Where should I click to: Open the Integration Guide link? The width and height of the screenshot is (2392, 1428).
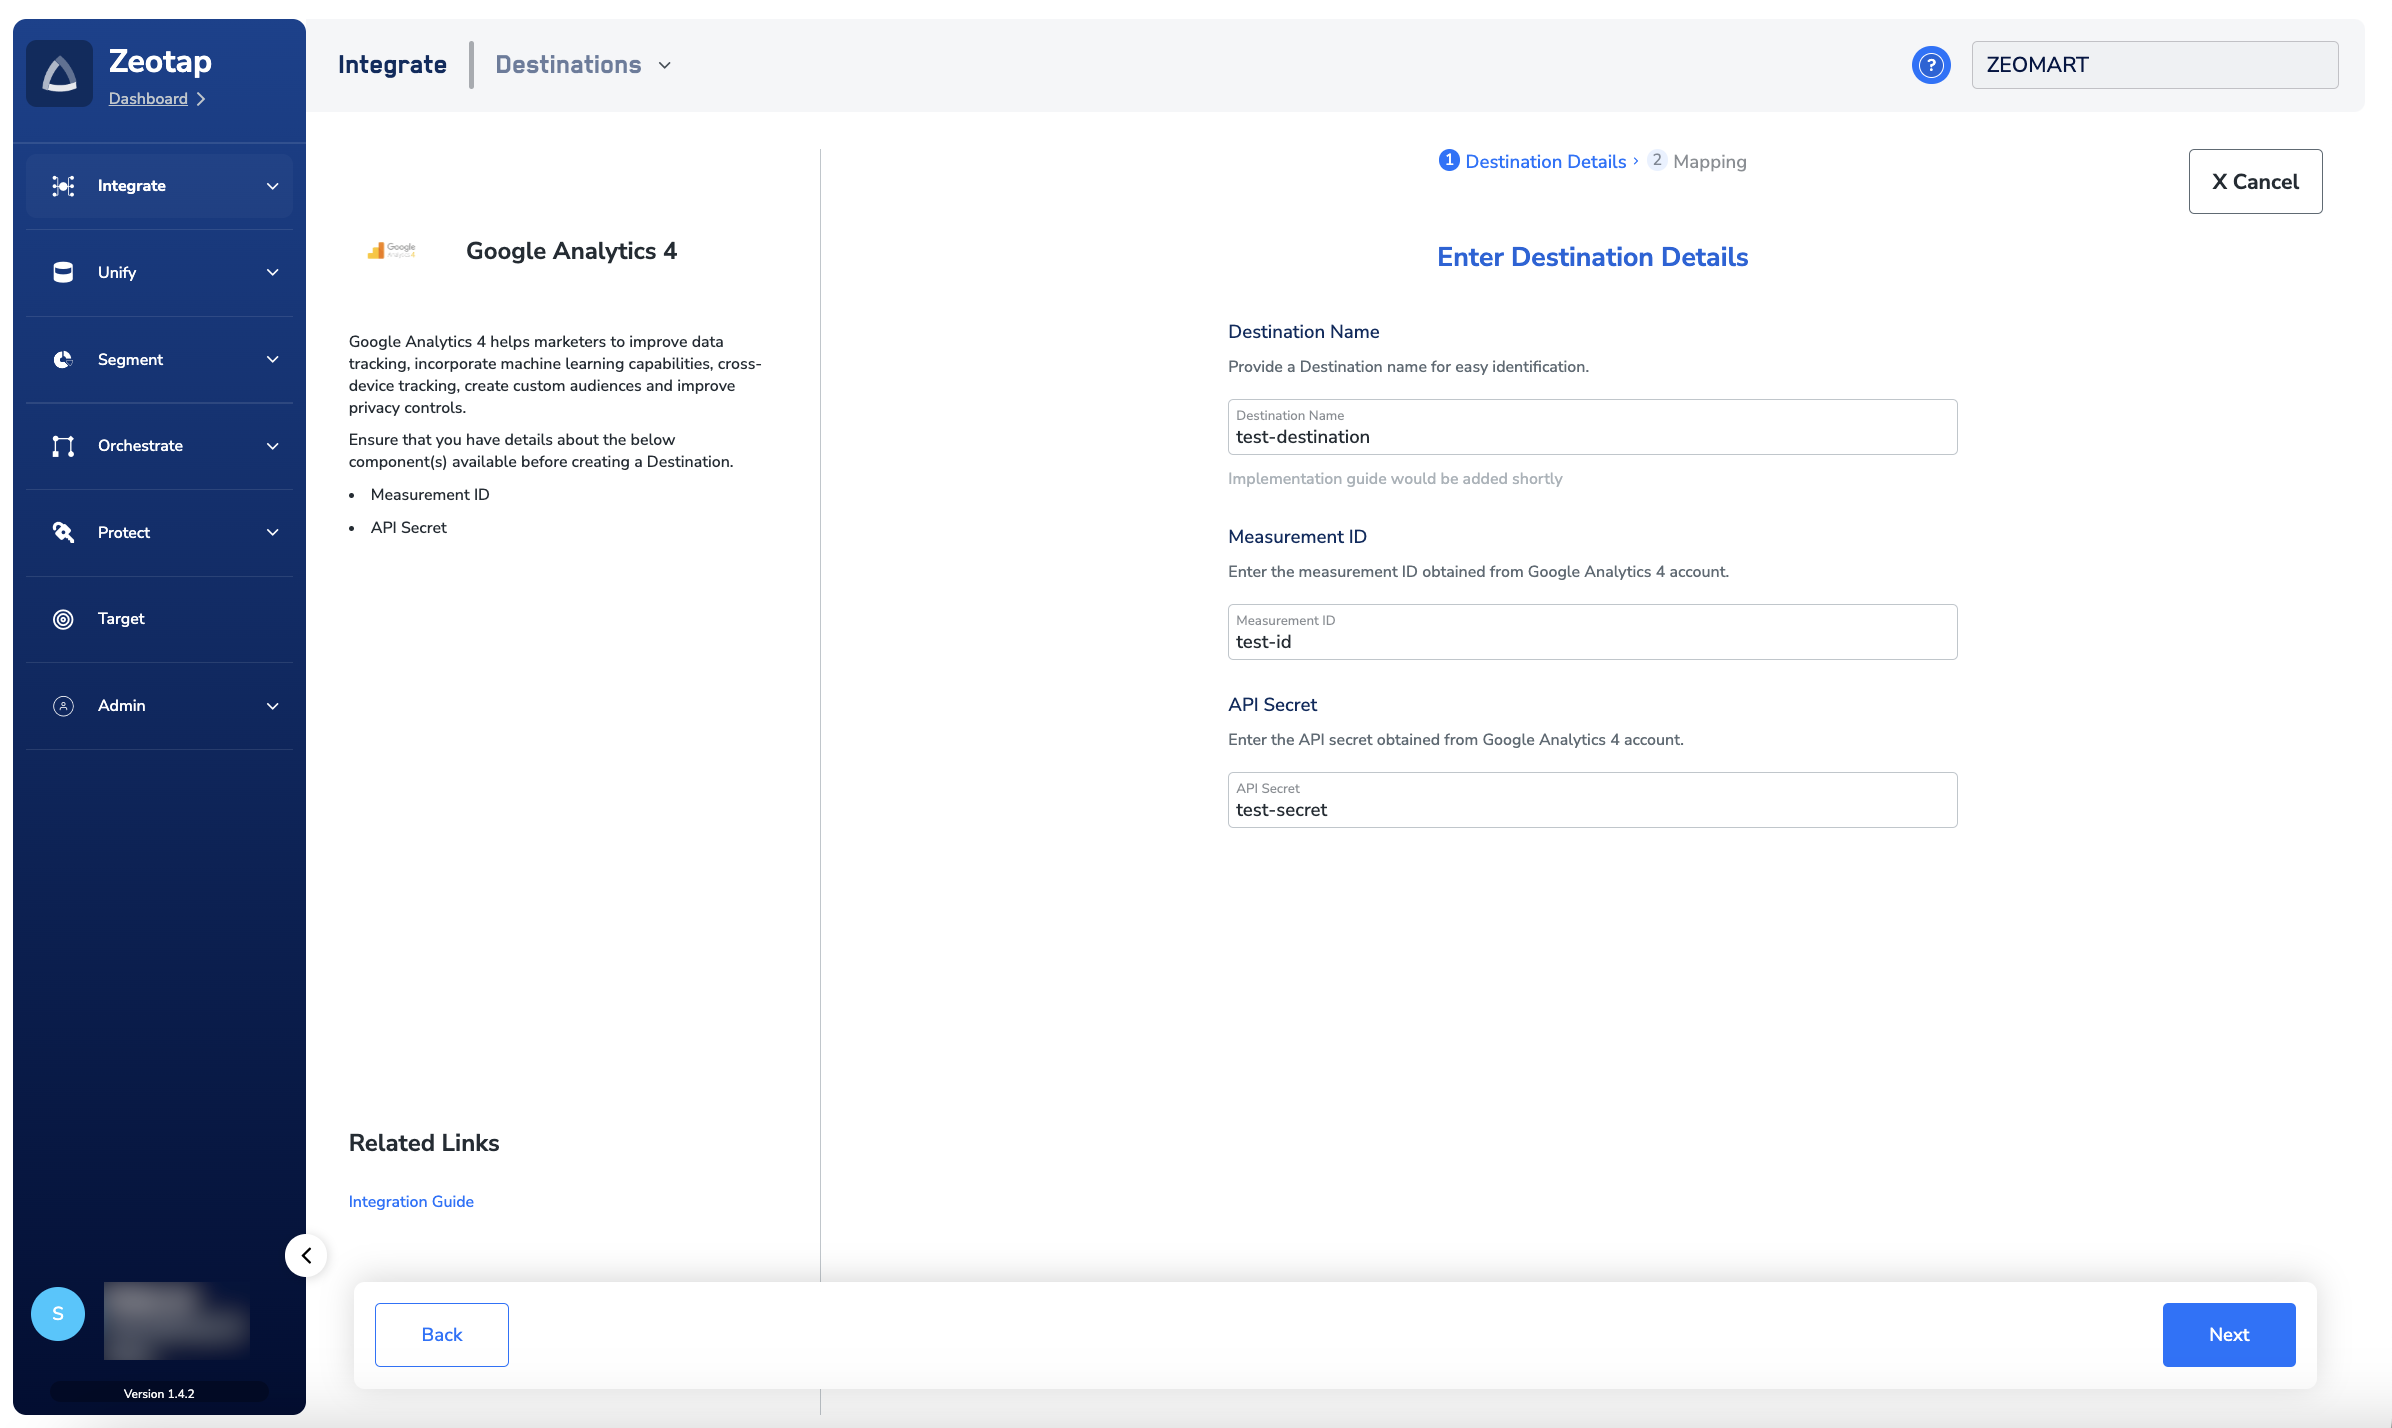[411, 1201]
